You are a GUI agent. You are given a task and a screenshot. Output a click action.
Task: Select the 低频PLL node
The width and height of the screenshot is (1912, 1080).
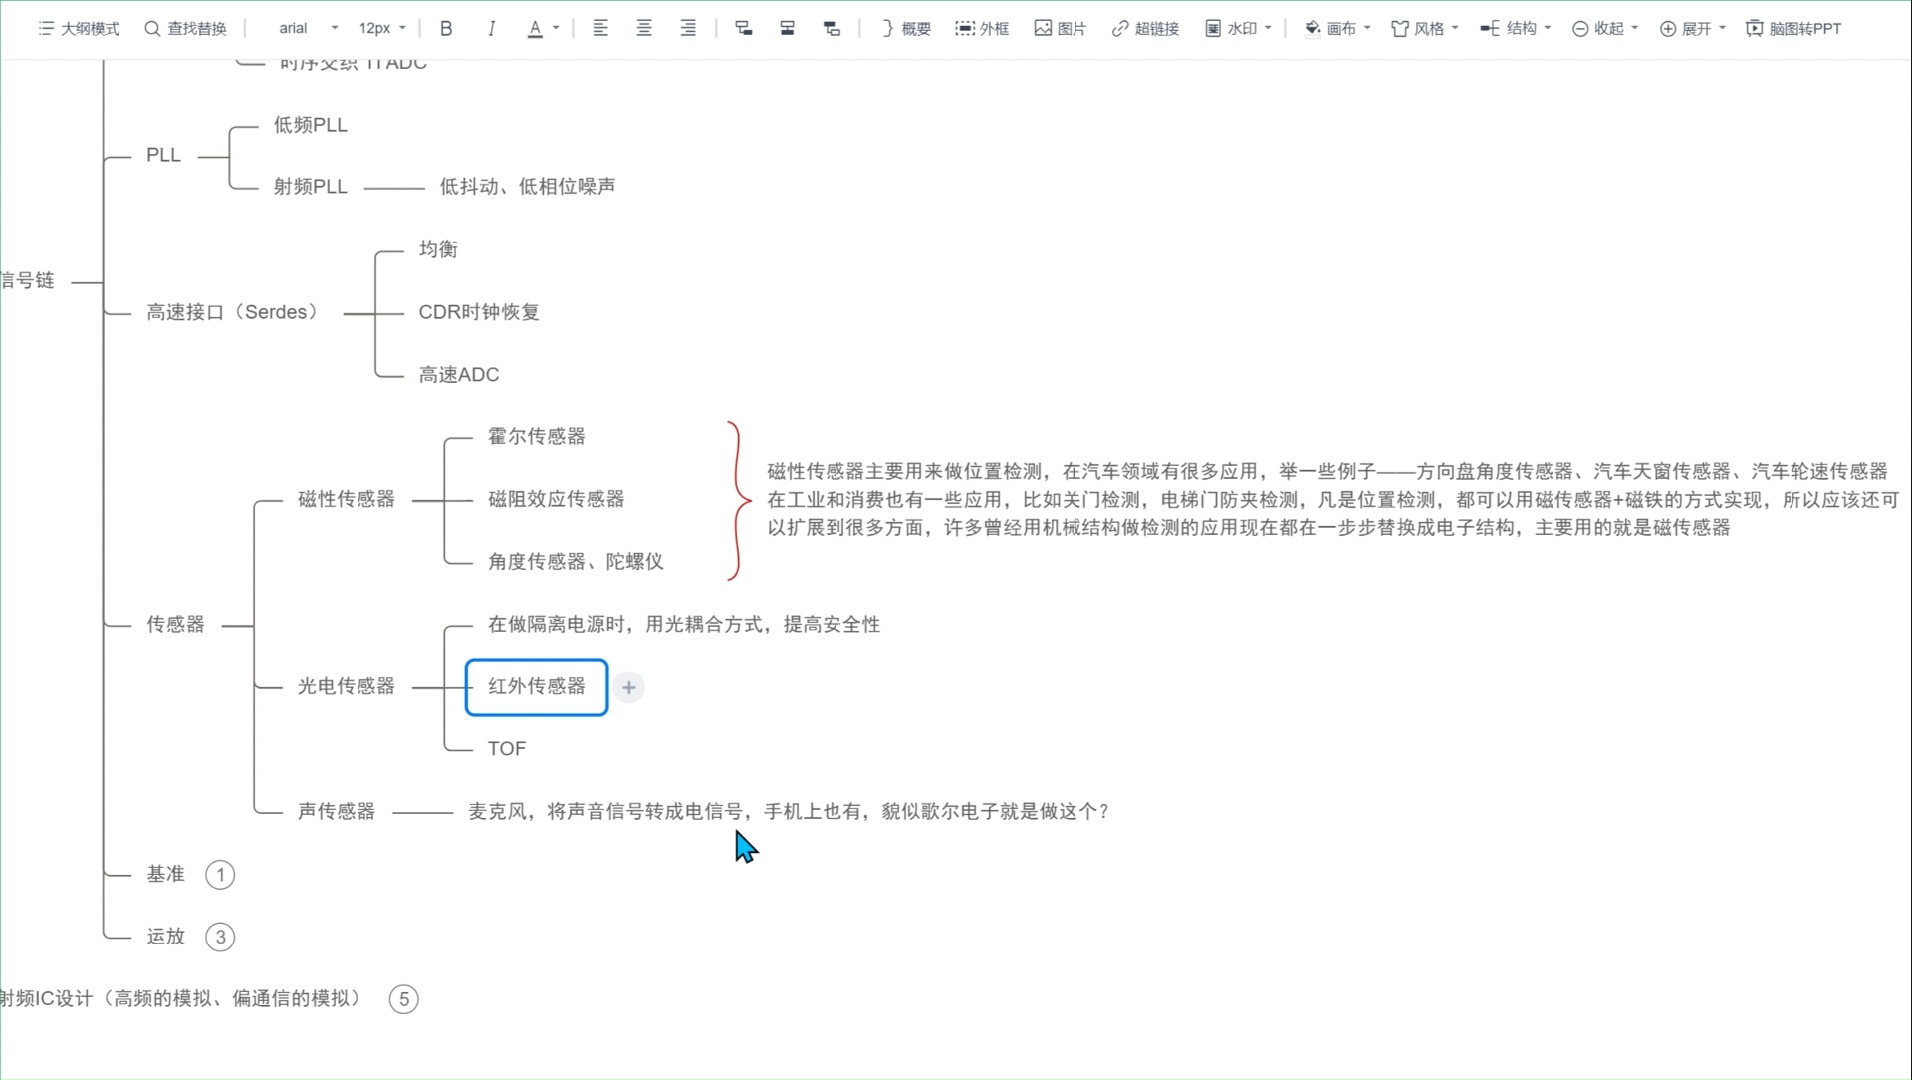[311, 125]
